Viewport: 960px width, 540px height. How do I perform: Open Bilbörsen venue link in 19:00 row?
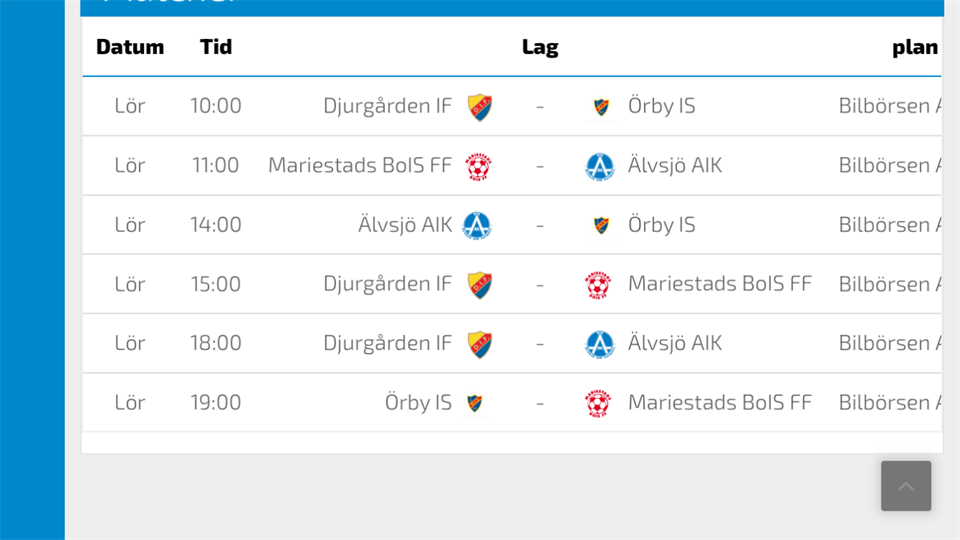890,402
